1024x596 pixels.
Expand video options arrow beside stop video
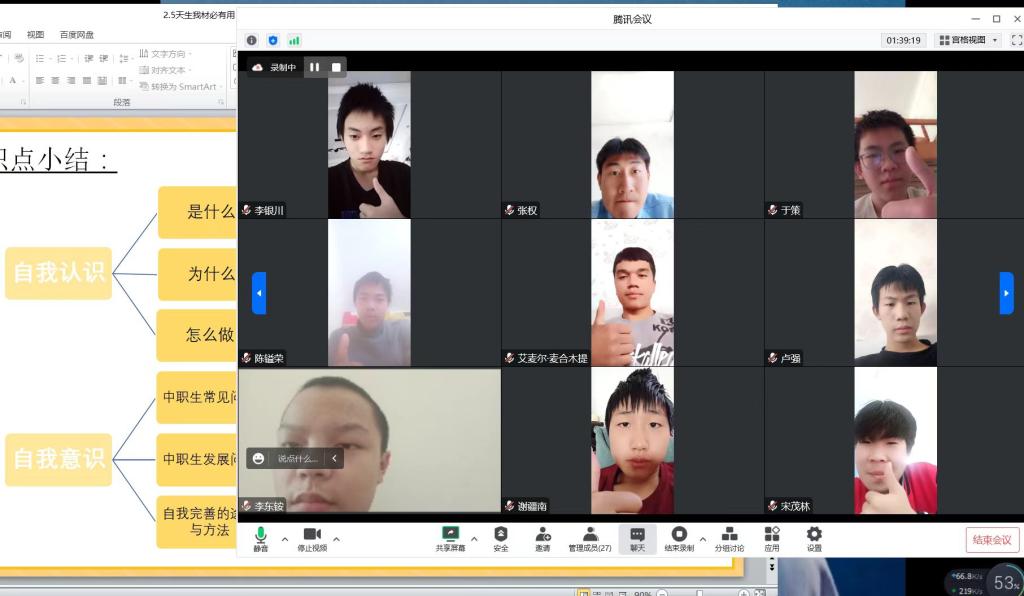coord(336,539)
